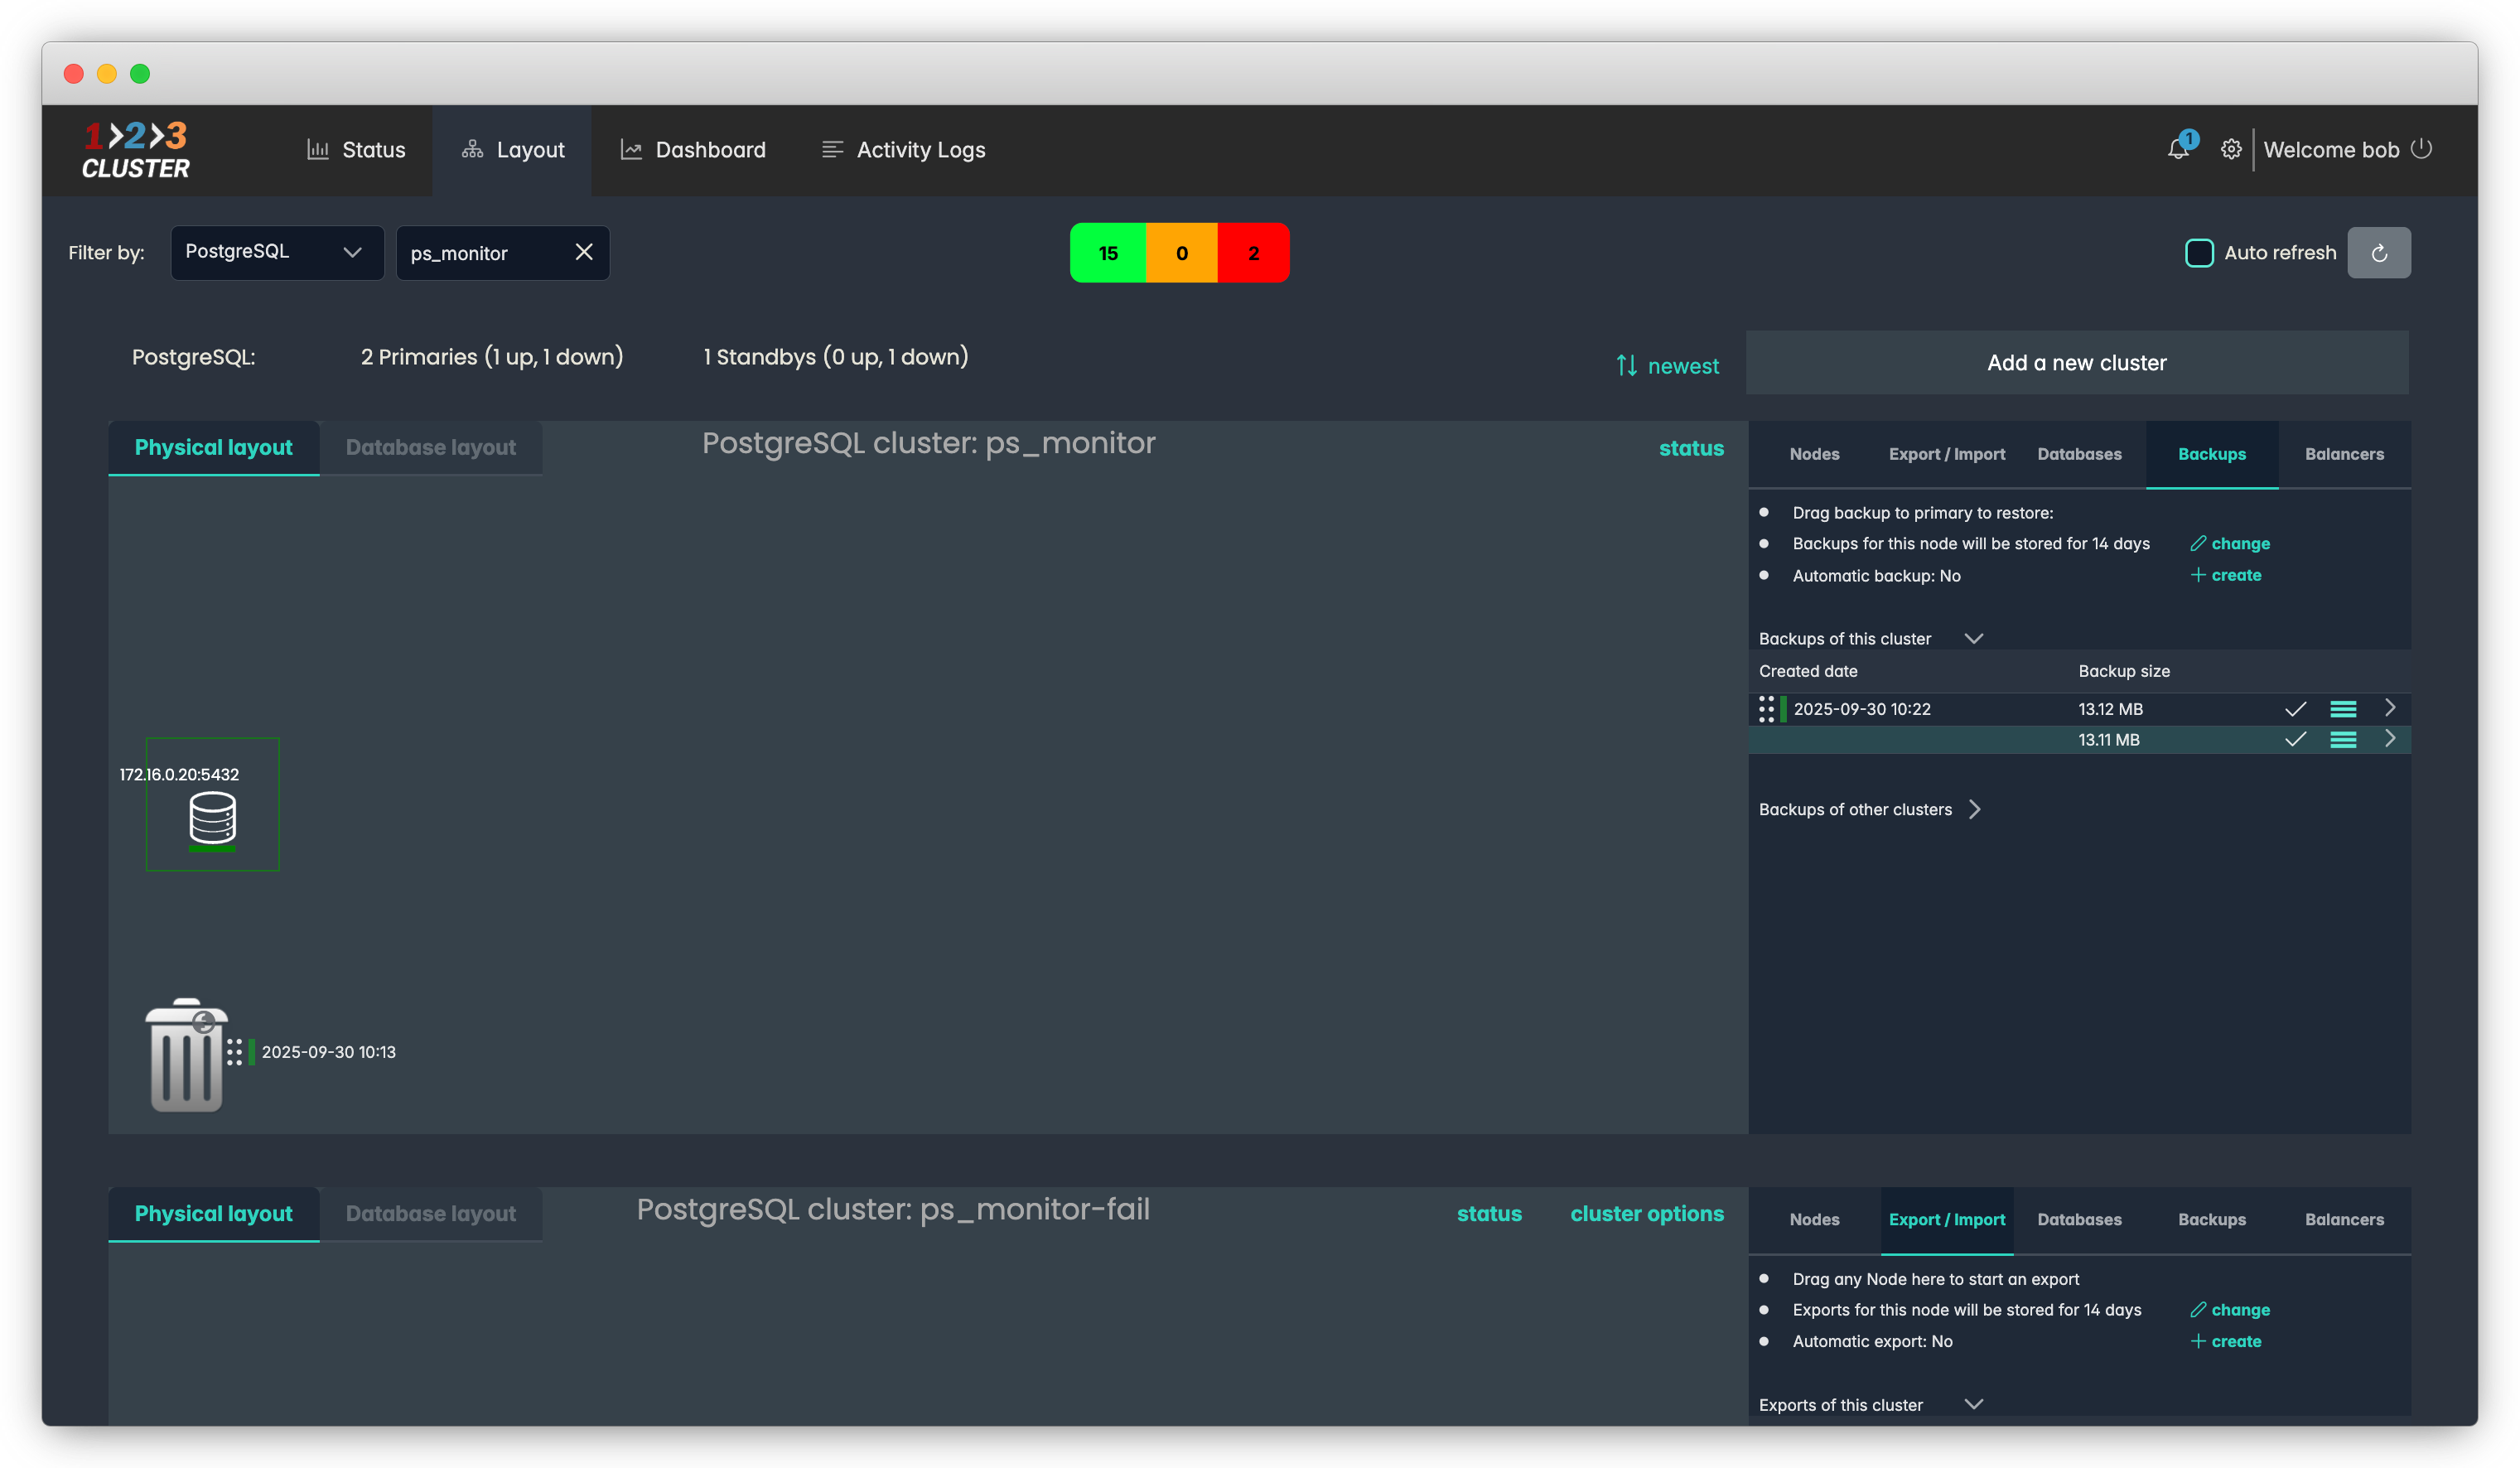Open the PostgreSQL filter dropdown
2520x1468 pixels.
coord(277,252)
